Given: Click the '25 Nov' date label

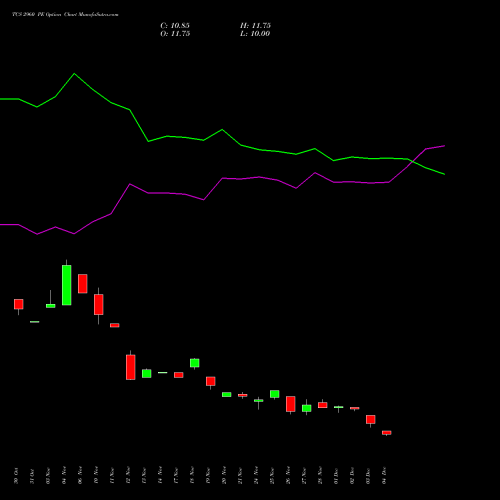Looking at the screenshot, I should pyautogui.click(x=272, y=476).
